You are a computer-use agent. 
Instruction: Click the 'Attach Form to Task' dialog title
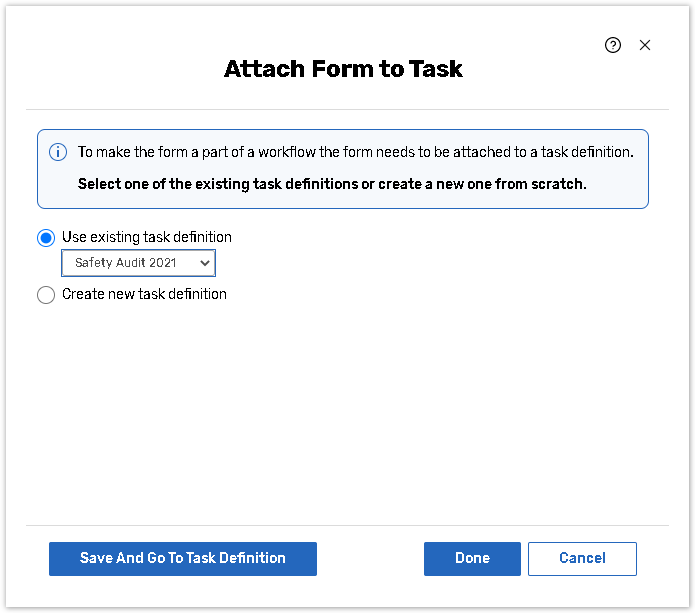click(343, 70)
